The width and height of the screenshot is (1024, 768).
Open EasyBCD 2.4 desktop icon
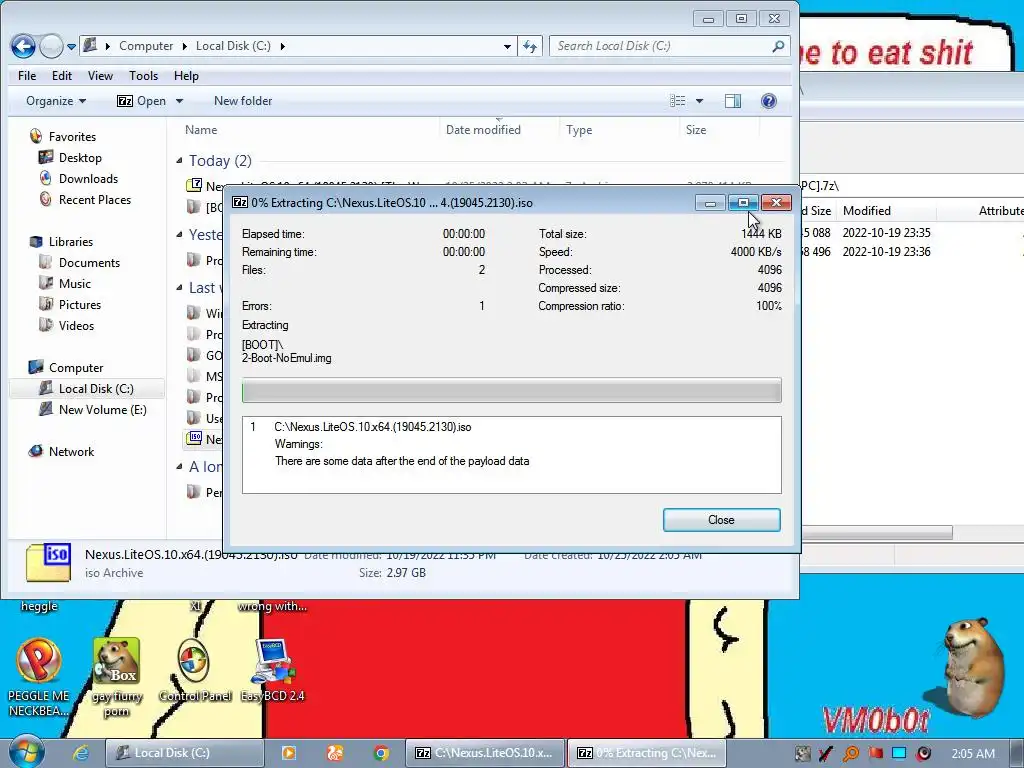tap(273, 671)
